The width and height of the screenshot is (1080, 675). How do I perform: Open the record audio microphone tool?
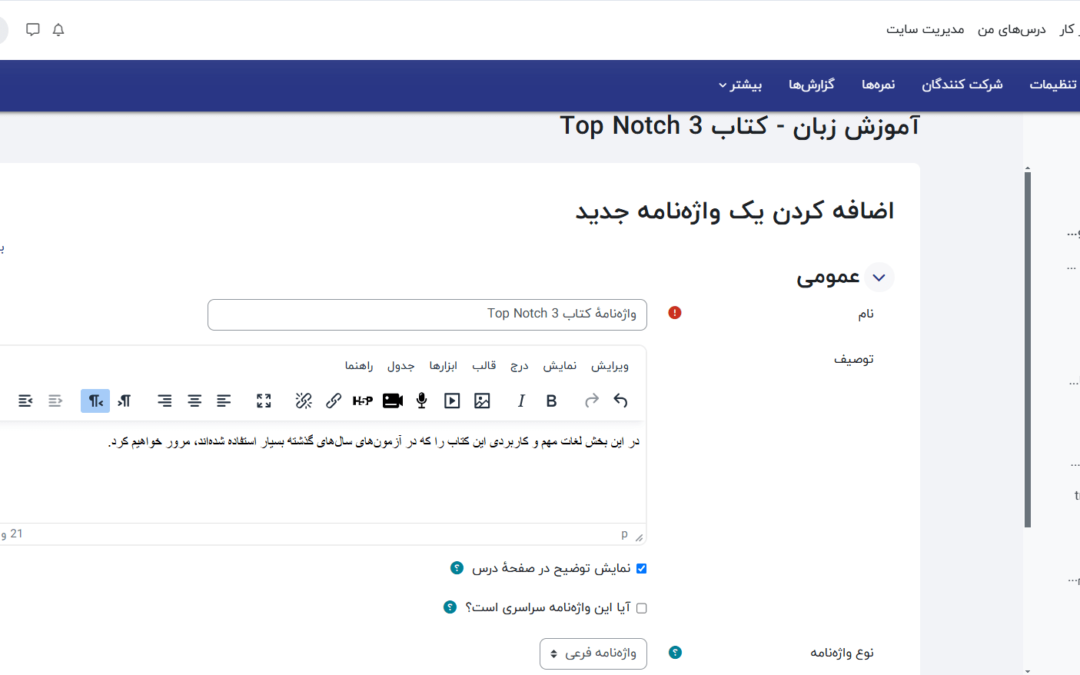click(x=422, y=401)
